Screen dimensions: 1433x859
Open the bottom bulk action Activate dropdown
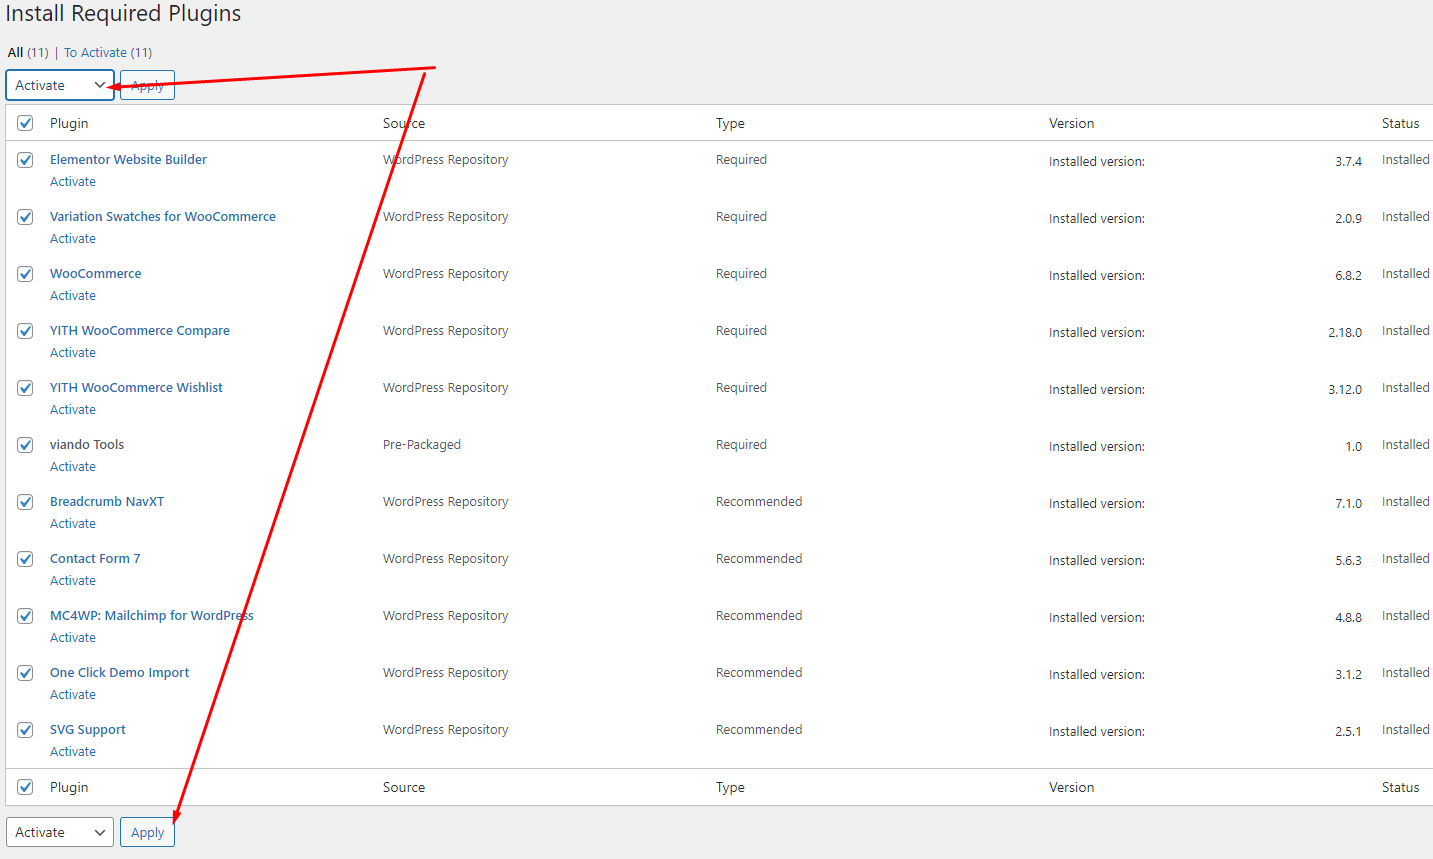coord(60,832)
